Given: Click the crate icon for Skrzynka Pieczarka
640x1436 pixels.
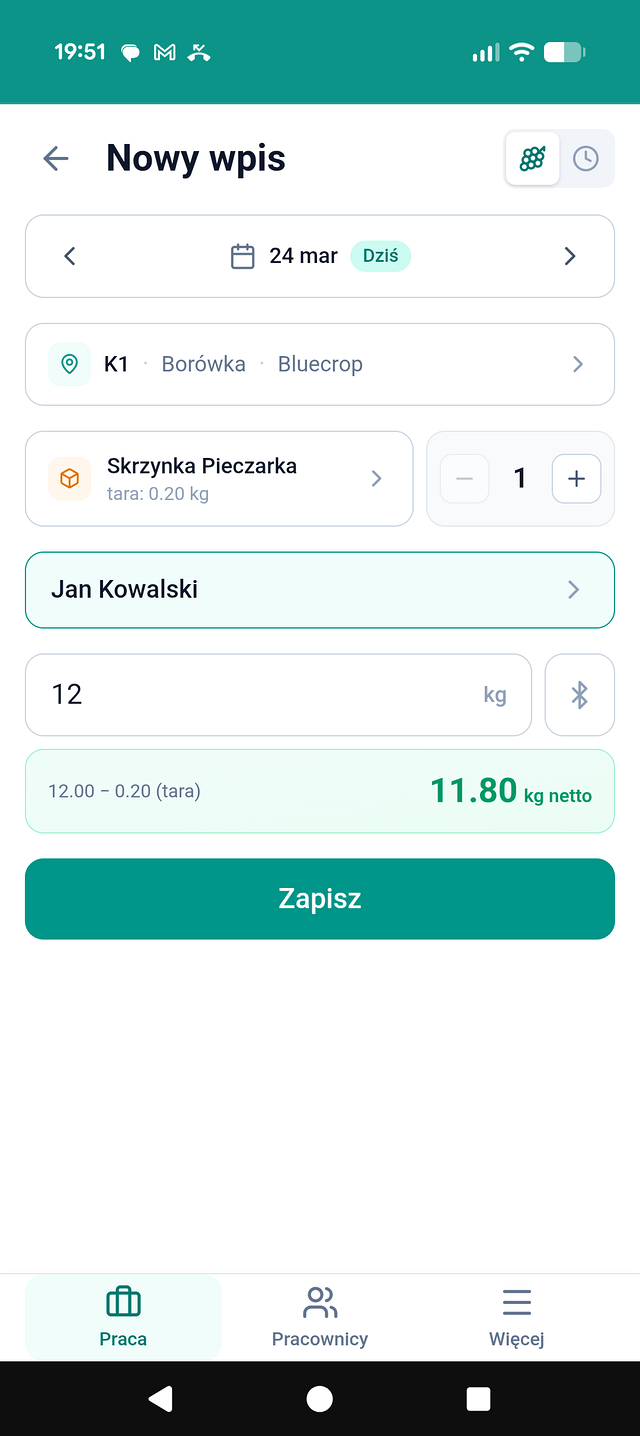Looking at the screenshot, I should 68,478.
